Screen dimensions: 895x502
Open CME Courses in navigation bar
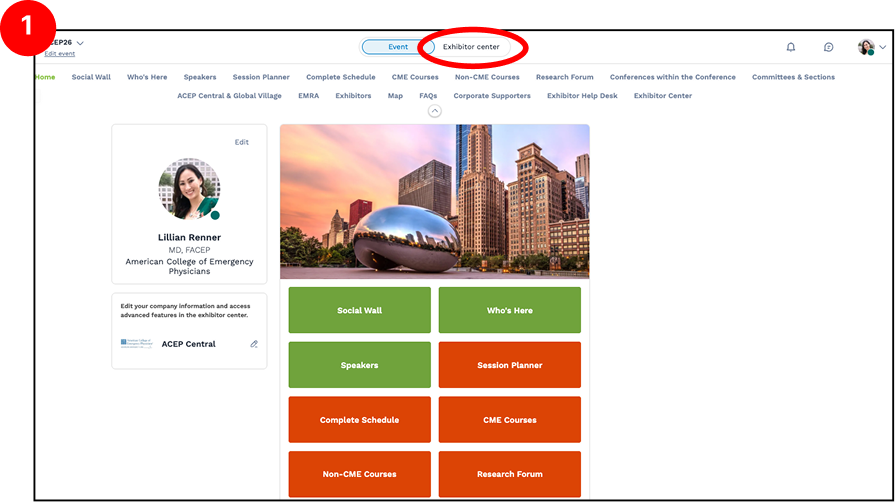[415, 77]
